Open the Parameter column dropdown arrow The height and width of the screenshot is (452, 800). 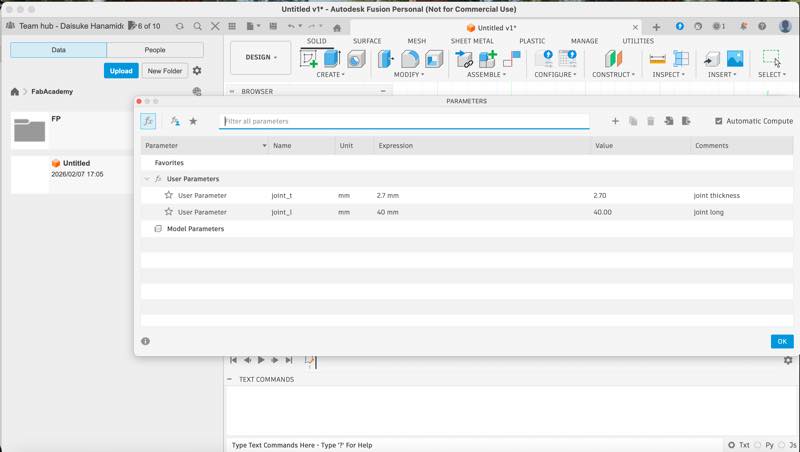[x=264, y=146]
